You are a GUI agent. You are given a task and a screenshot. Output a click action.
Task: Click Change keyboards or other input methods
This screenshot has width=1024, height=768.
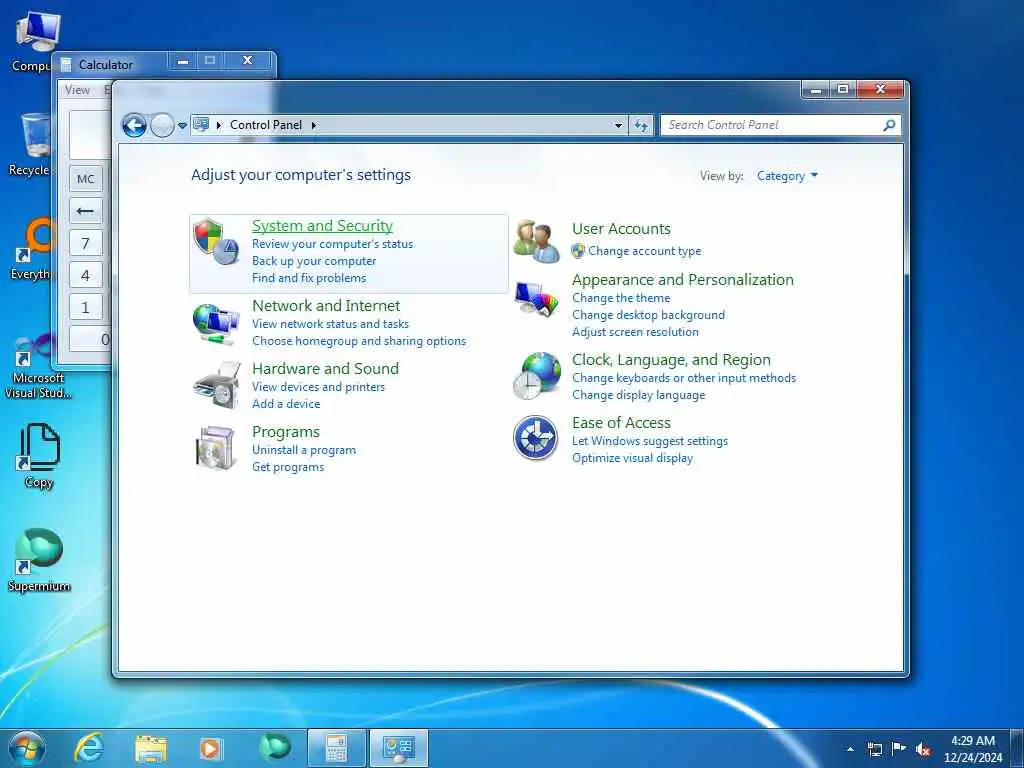684,377
